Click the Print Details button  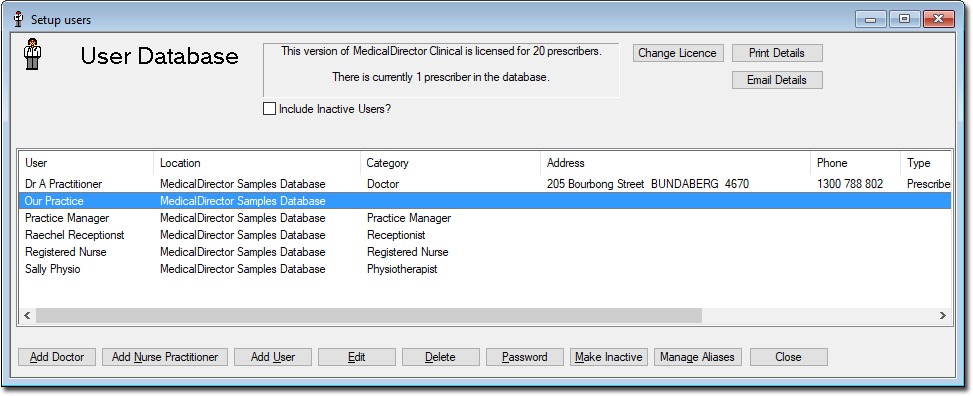click(777, 53)
